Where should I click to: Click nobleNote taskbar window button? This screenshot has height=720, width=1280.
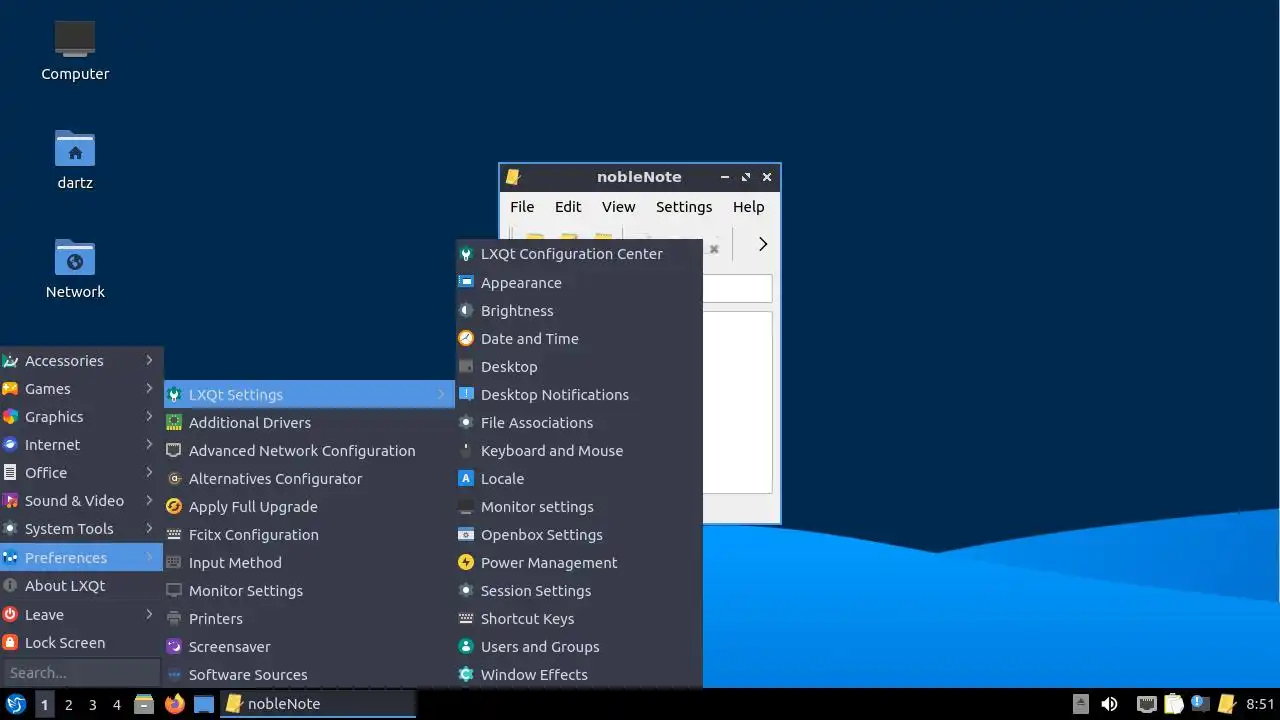tap(319, 704)
